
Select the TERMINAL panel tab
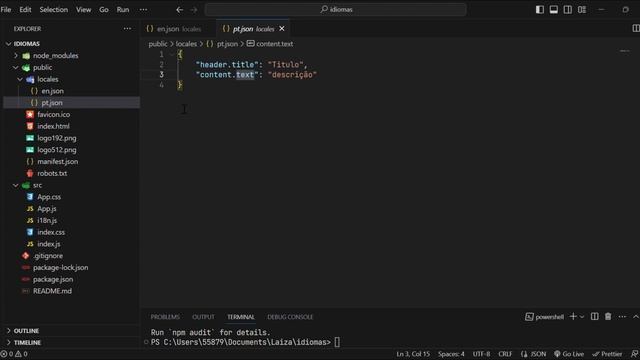coord(241,317)
